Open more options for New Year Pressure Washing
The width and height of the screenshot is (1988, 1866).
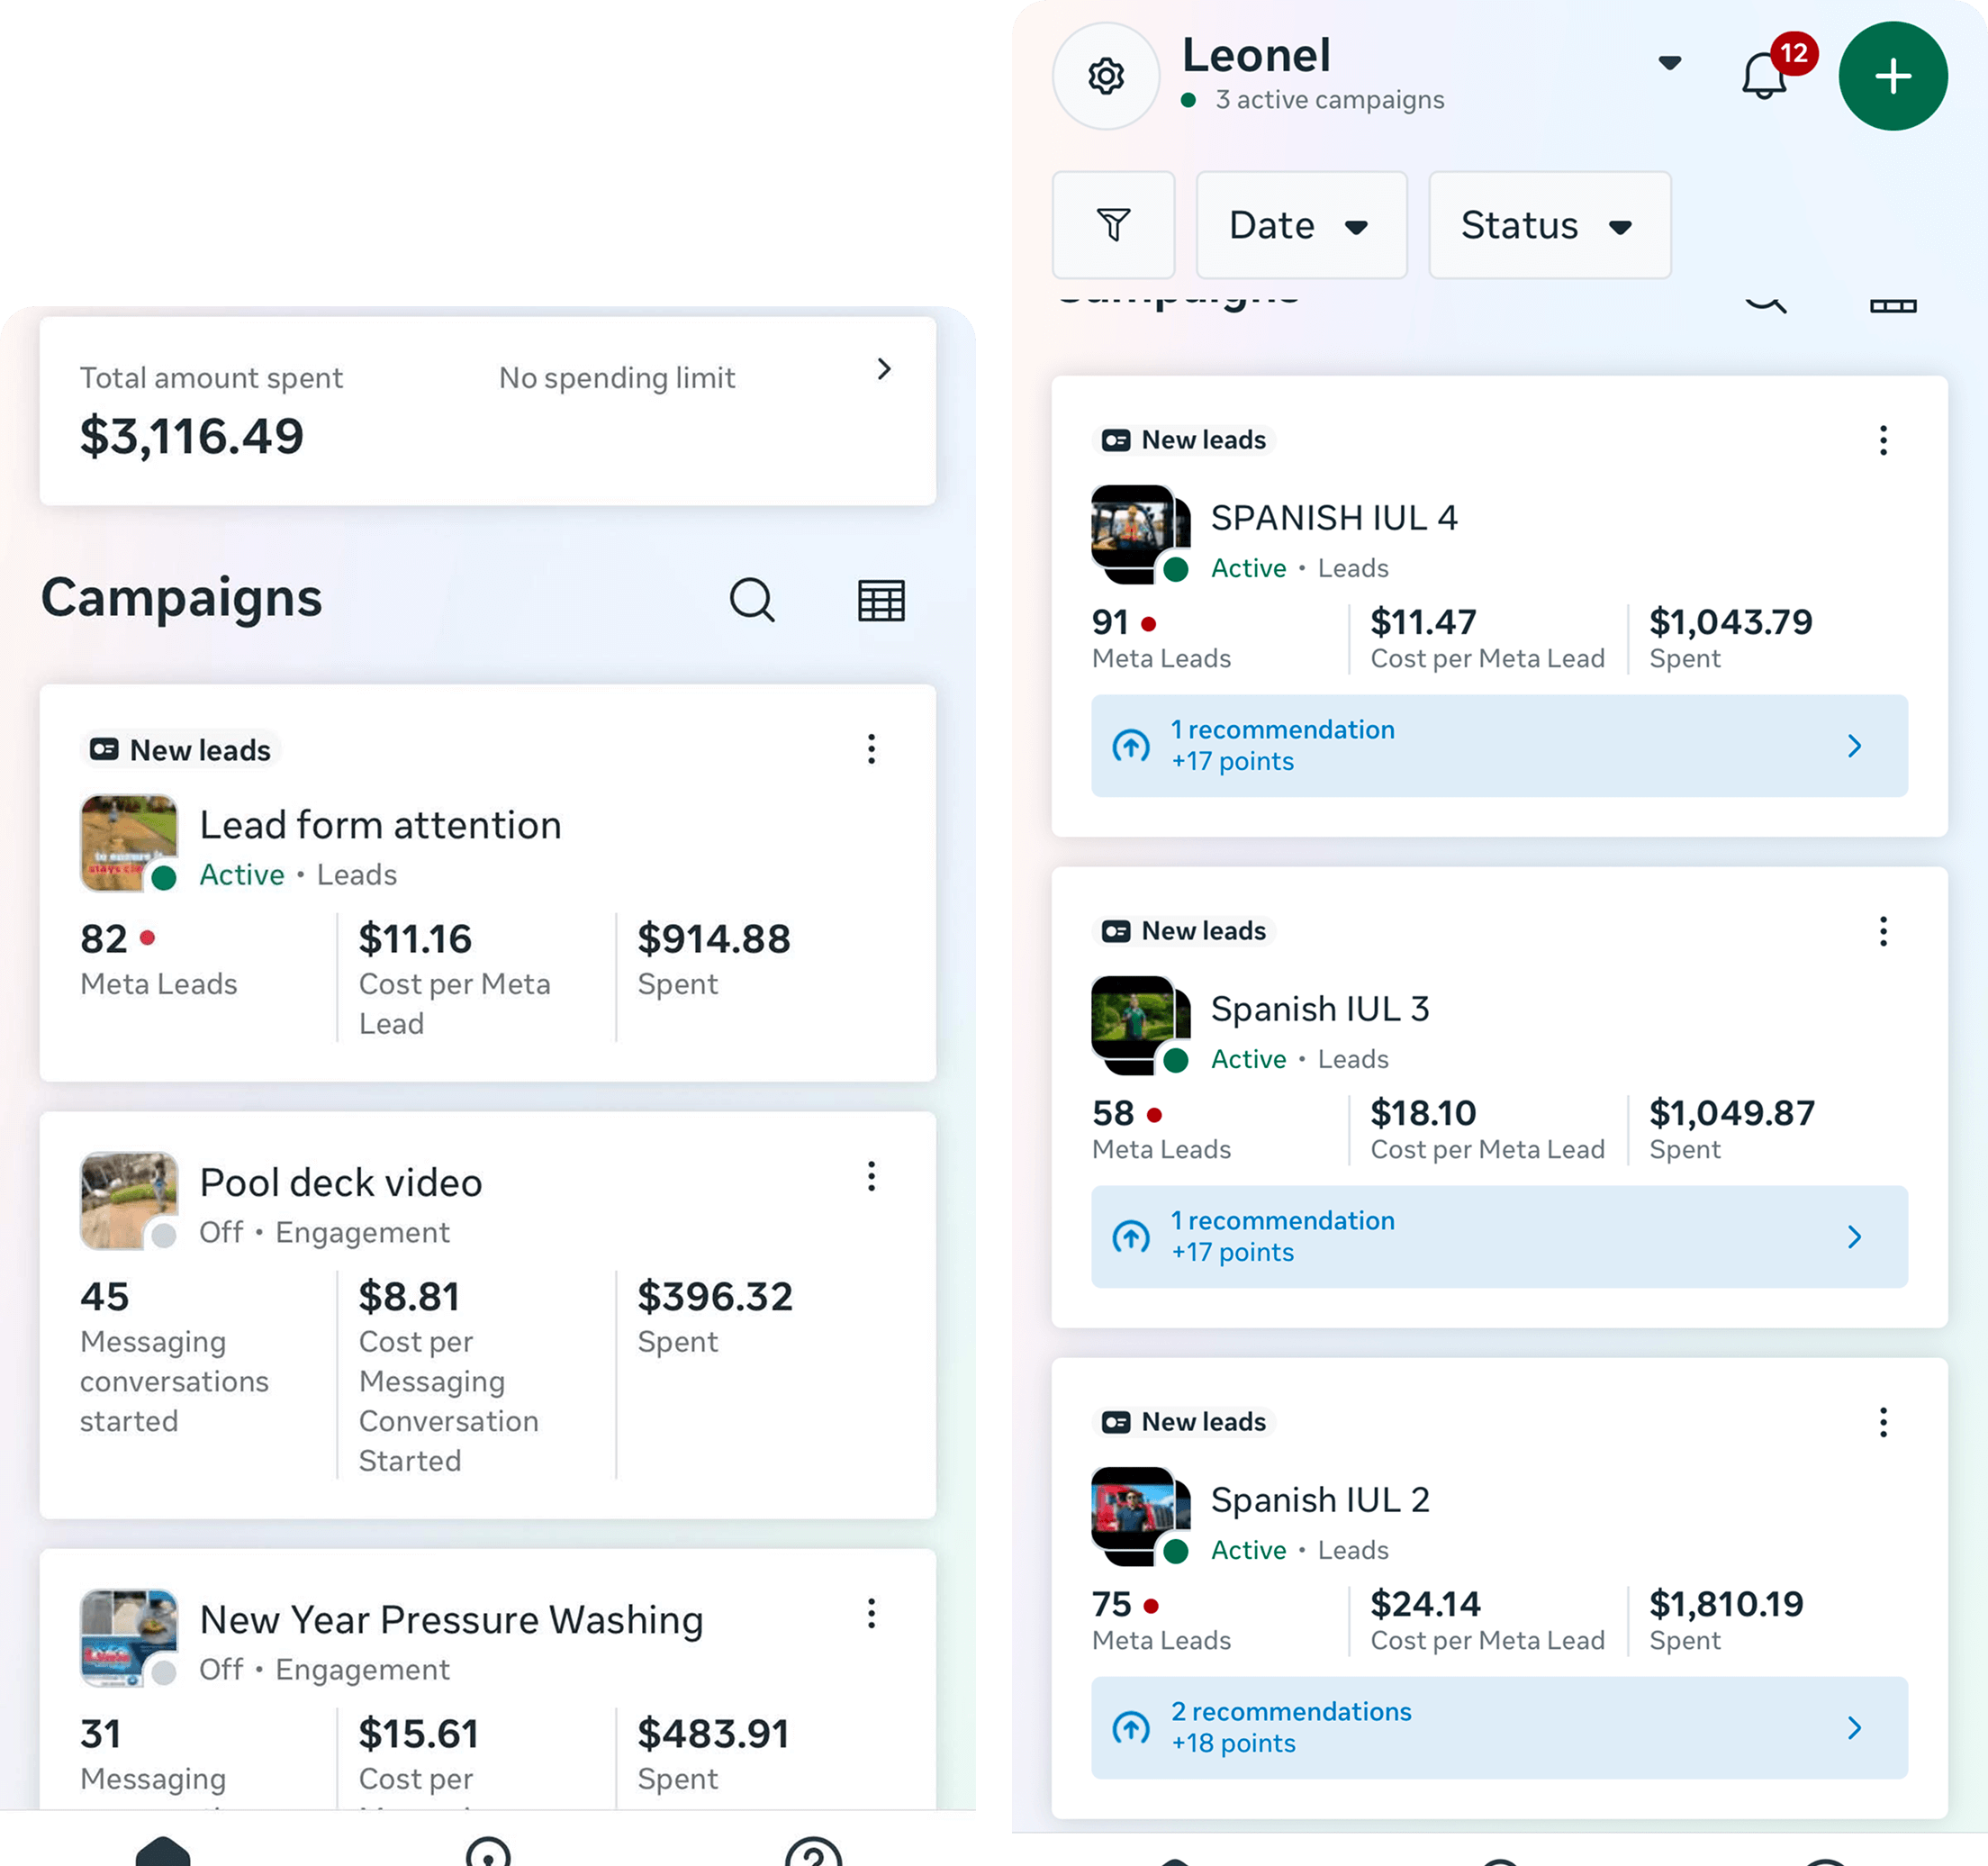pyautogui.click(x=871, y=1614)
